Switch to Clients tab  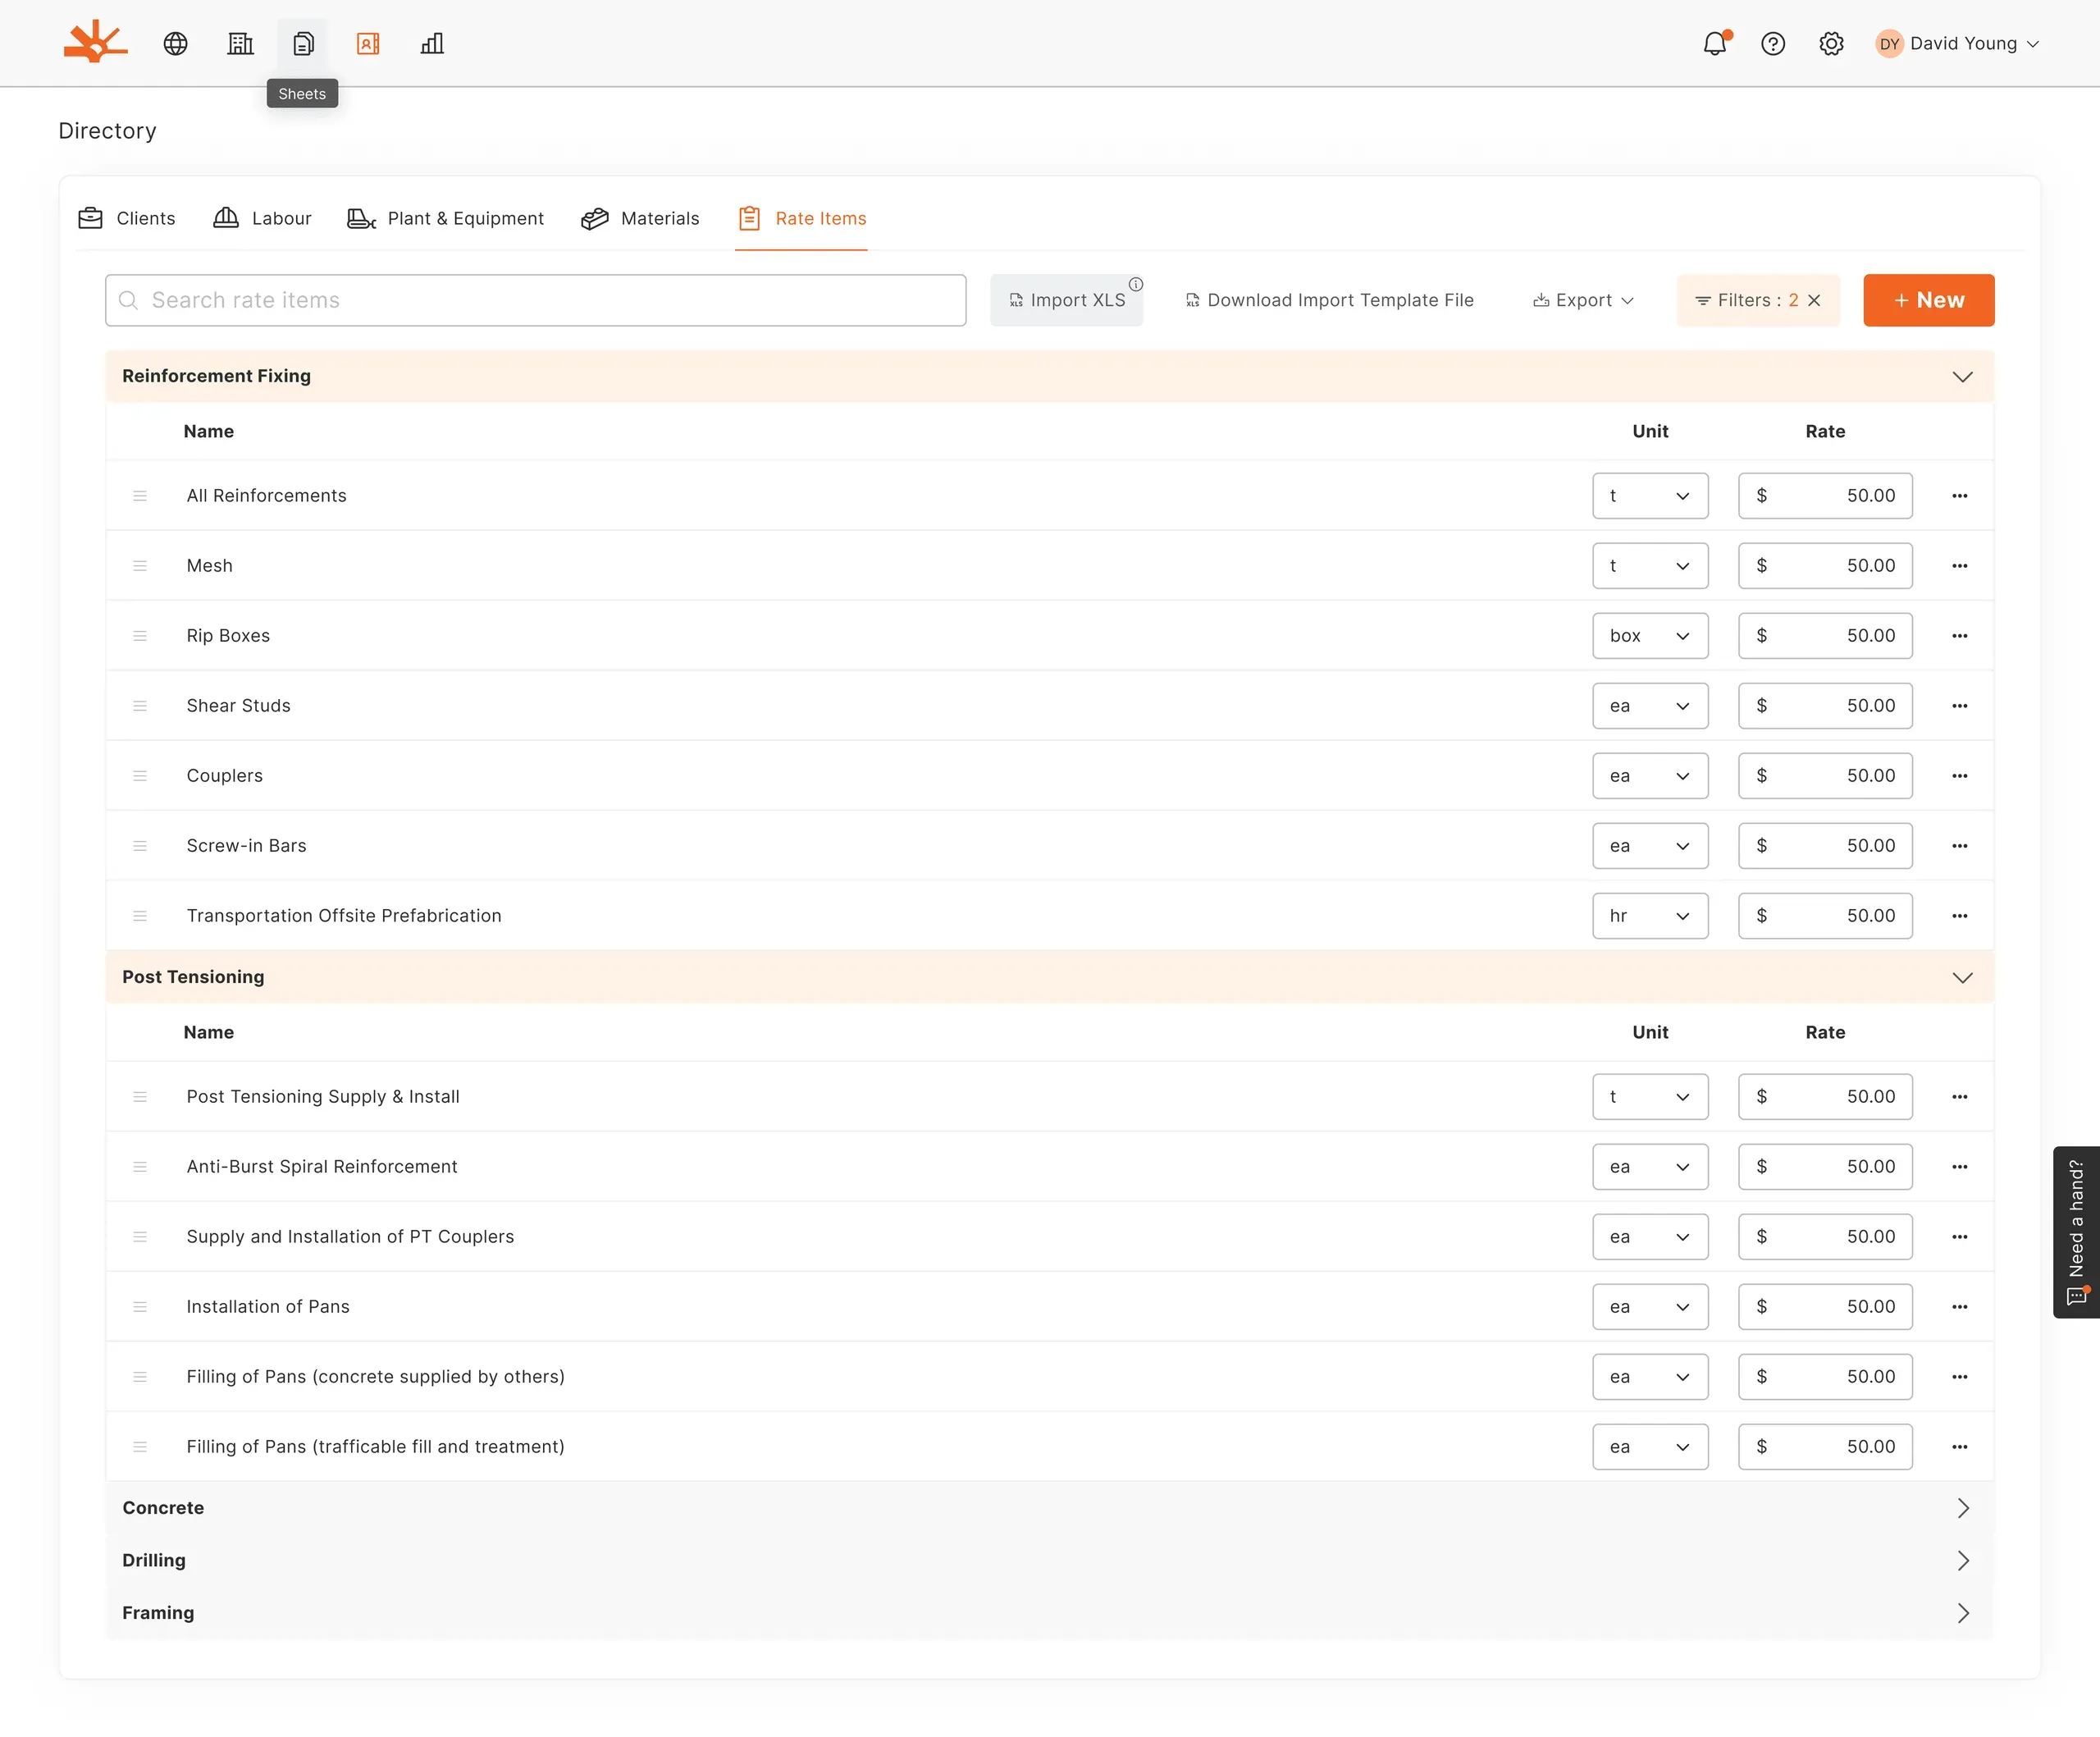127,218
